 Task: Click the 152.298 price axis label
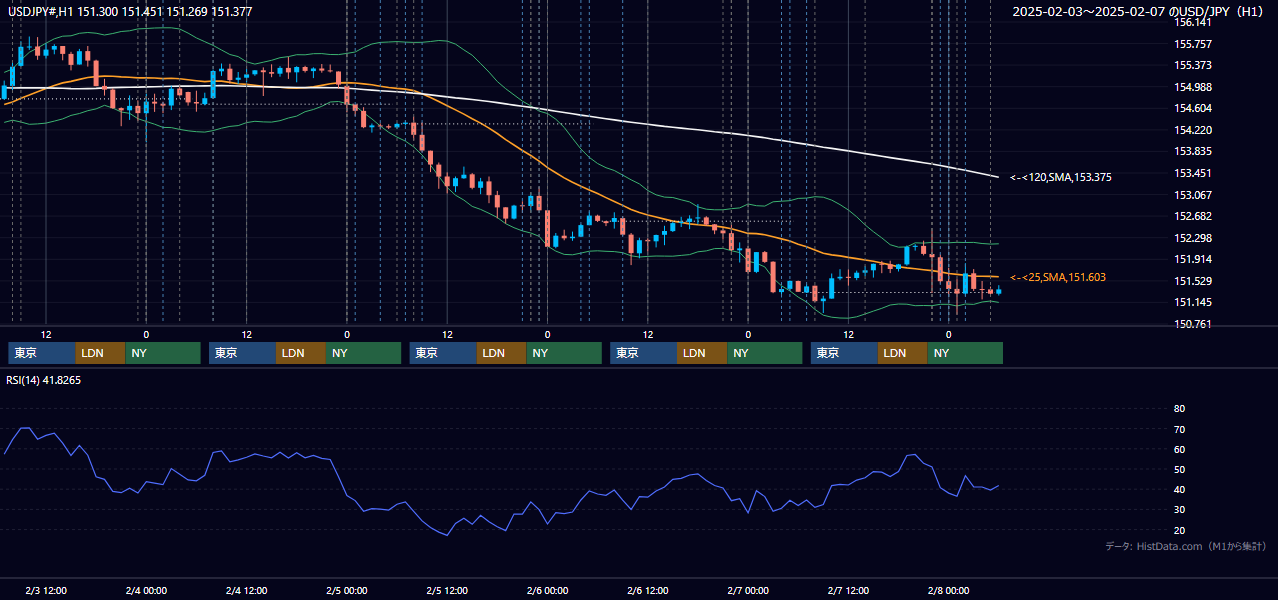tap(1192, 238)
